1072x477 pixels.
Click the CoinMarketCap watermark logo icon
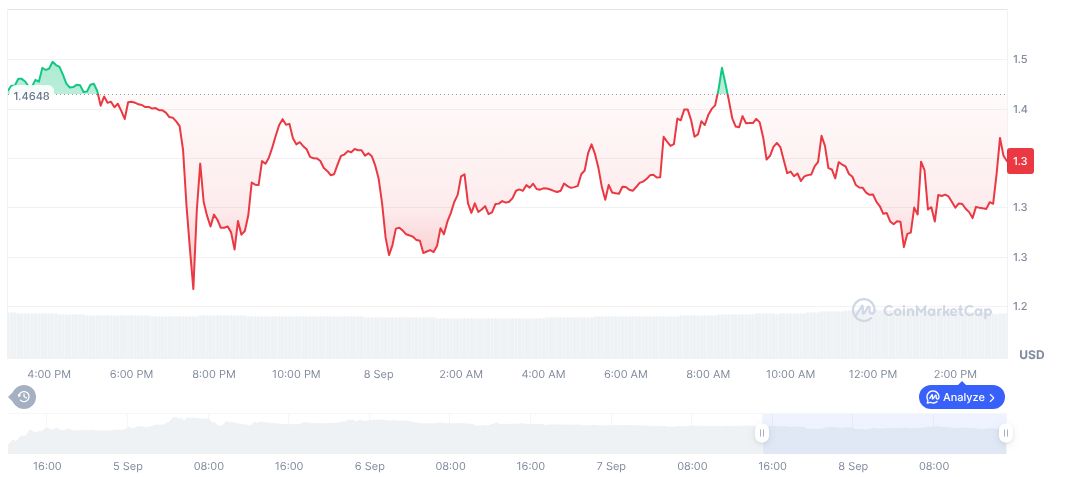(x=864, y=311)
